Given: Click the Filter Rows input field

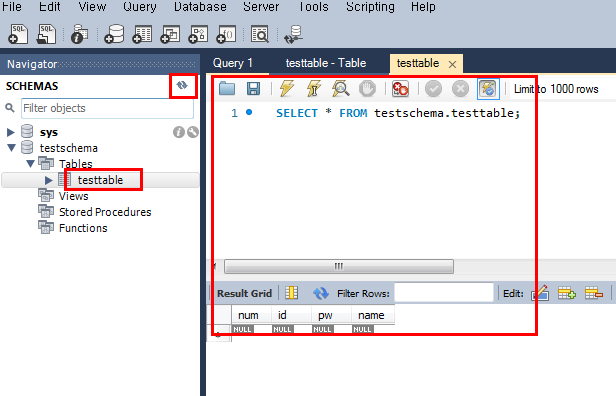Looking at the screenshot, I should coord(444,293).
